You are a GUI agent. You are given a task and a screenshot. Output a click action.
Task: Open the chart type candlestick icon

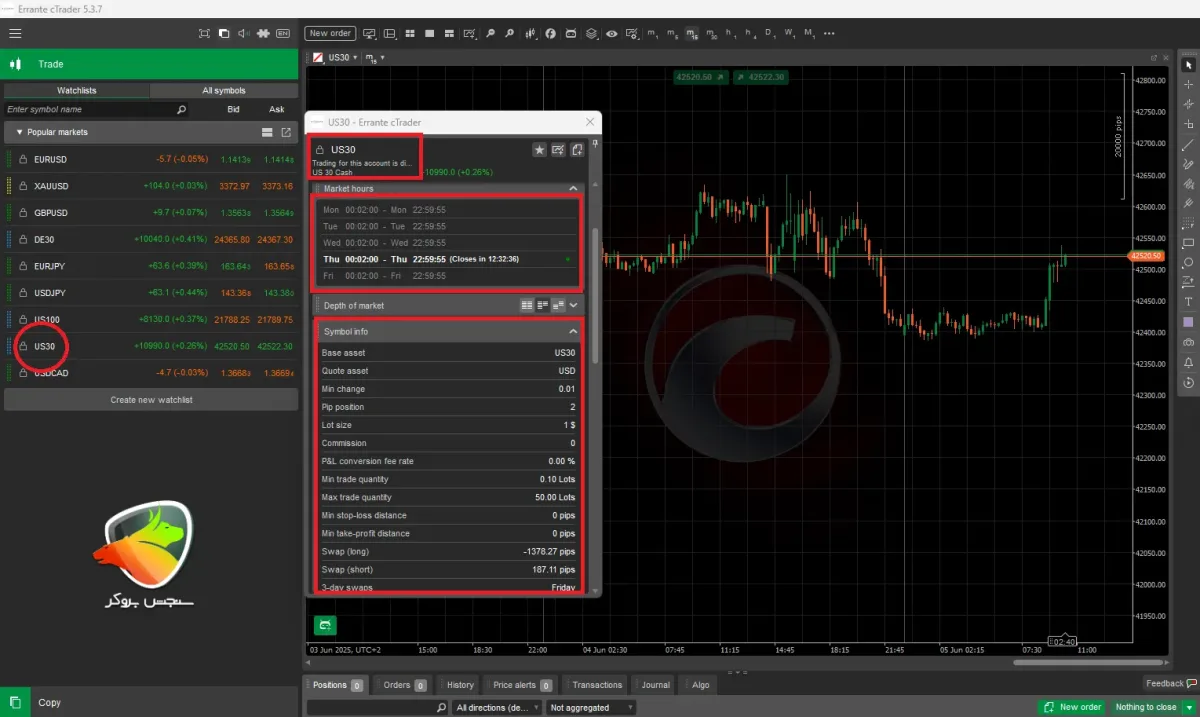coord(531,33)
